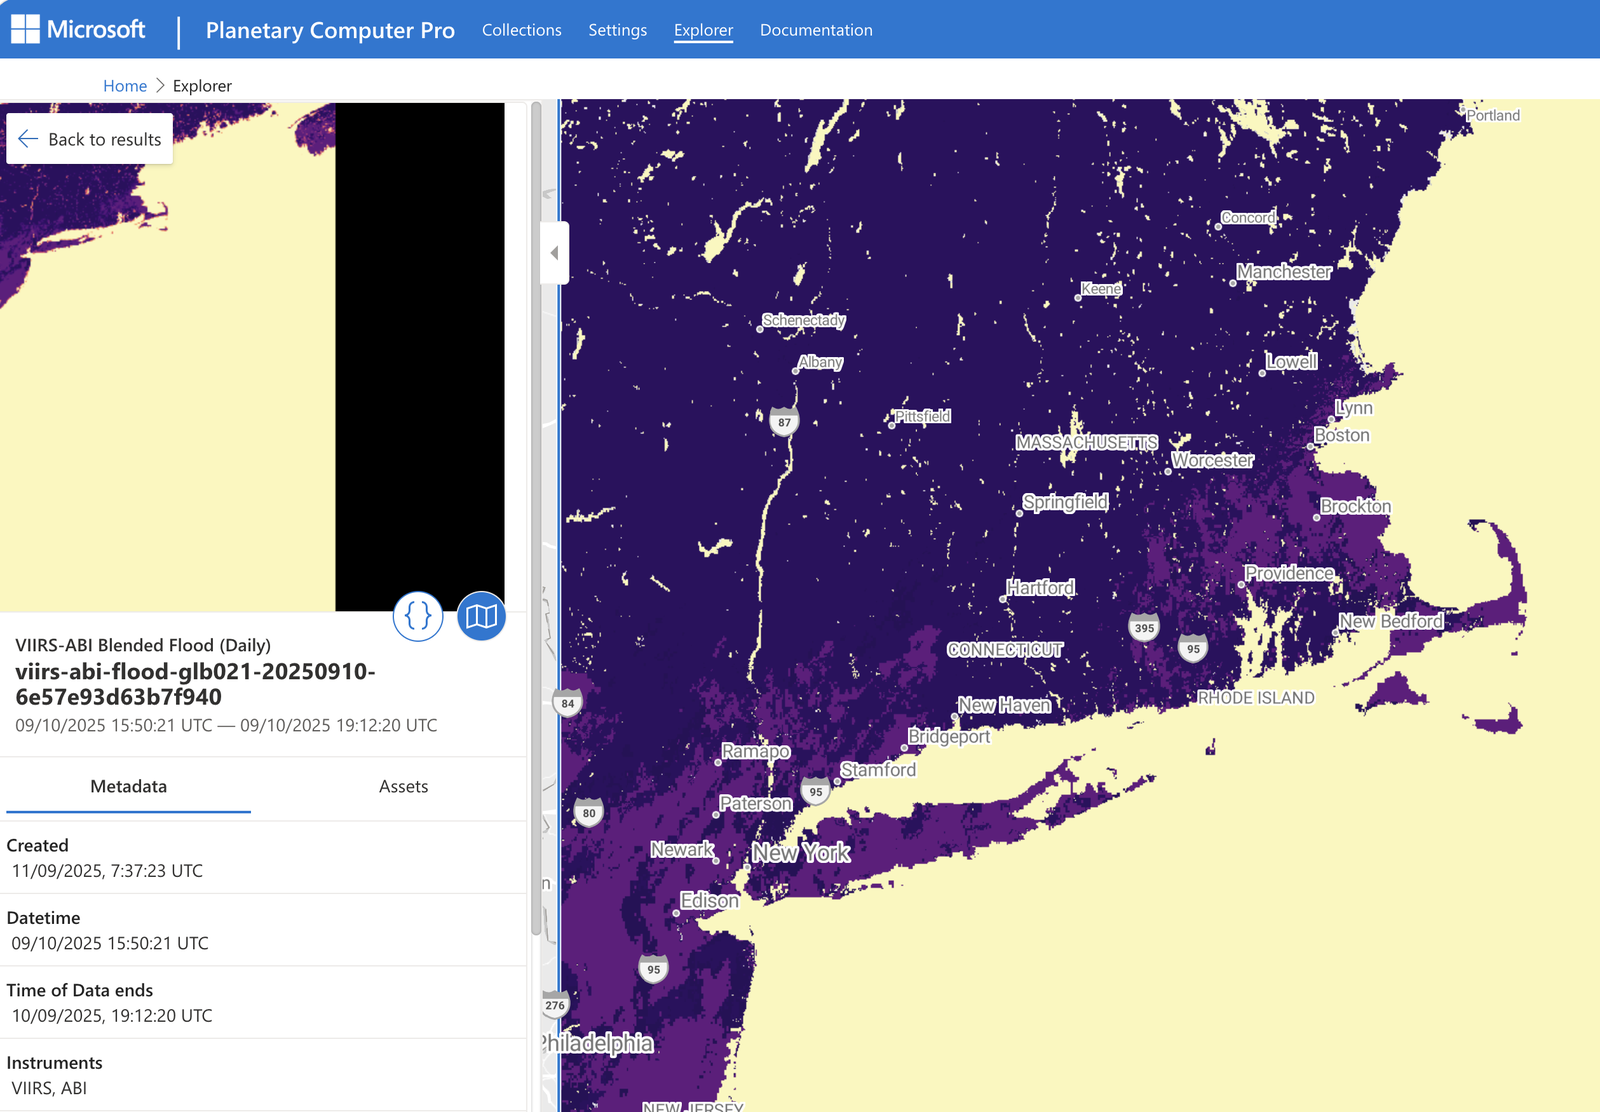Click the back arrow icon

[x=28, y=139]
